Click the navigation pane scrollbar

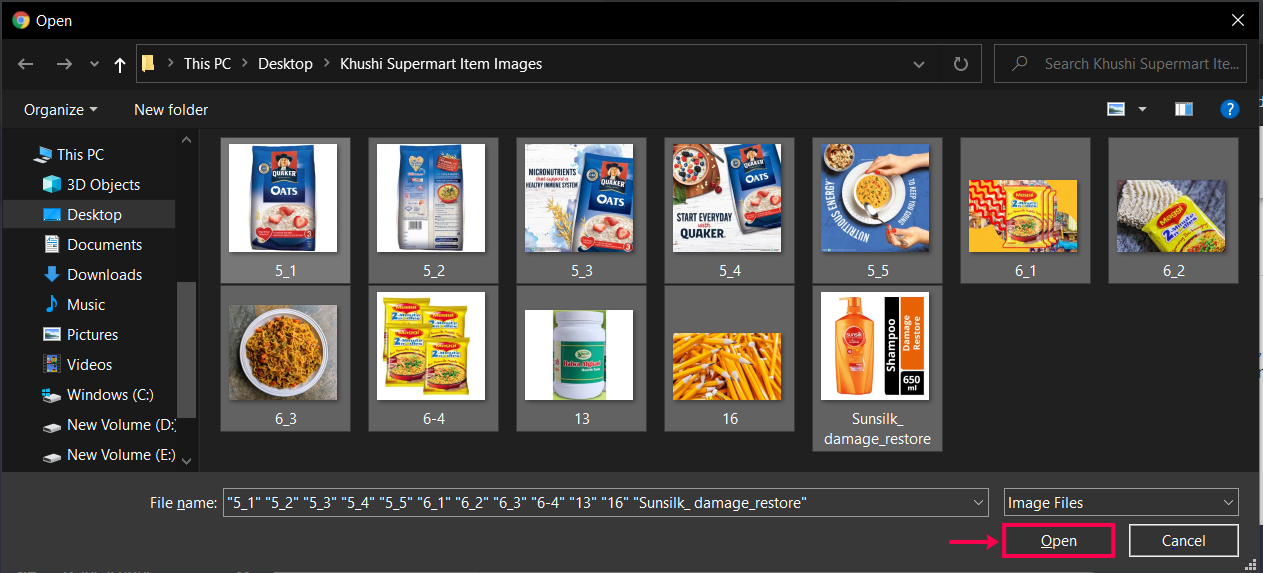pos(187,350)
